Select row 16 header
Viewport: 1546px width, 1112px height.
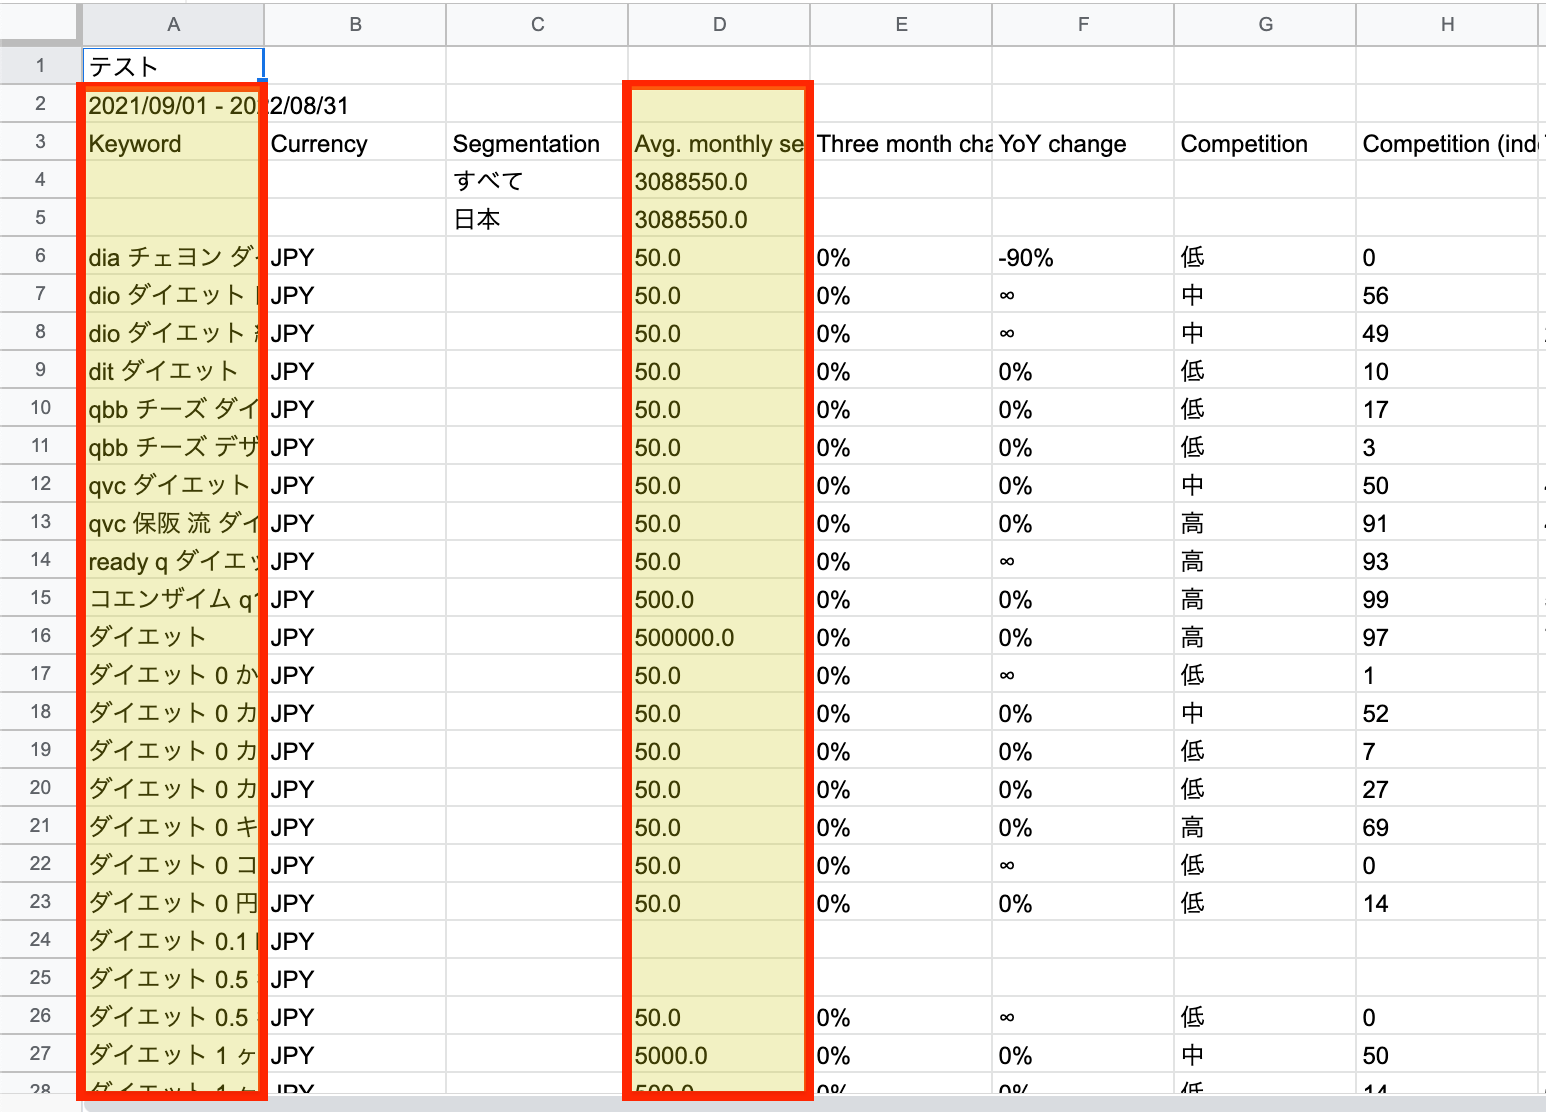40,636
